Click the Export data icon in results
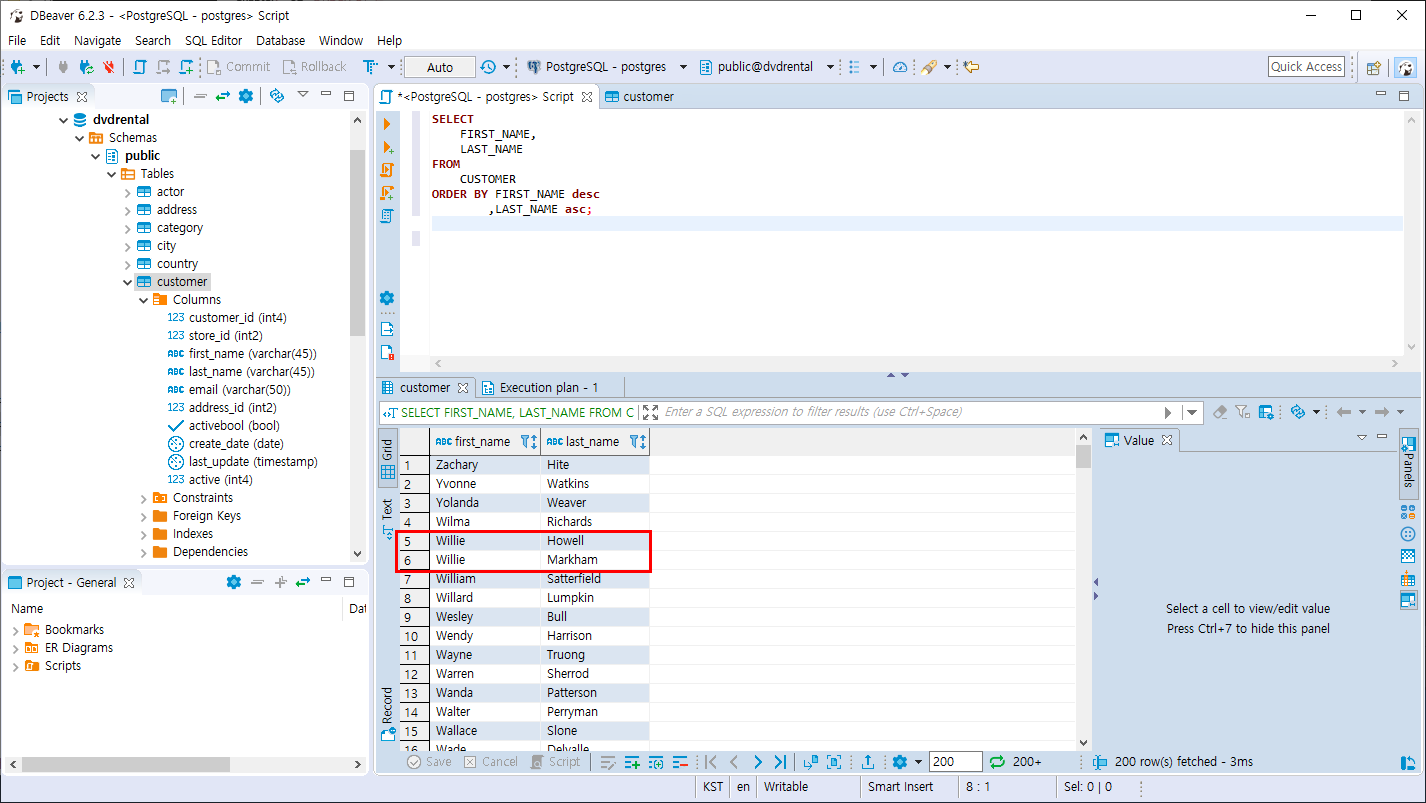1426x803 pixels. coord(868,762)
